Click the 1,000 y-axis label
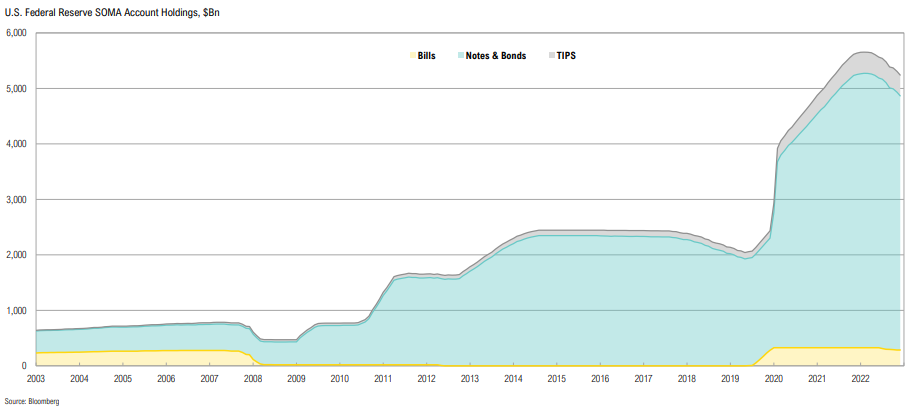Viewport: 912px width, 407px height. click(15, 311)
